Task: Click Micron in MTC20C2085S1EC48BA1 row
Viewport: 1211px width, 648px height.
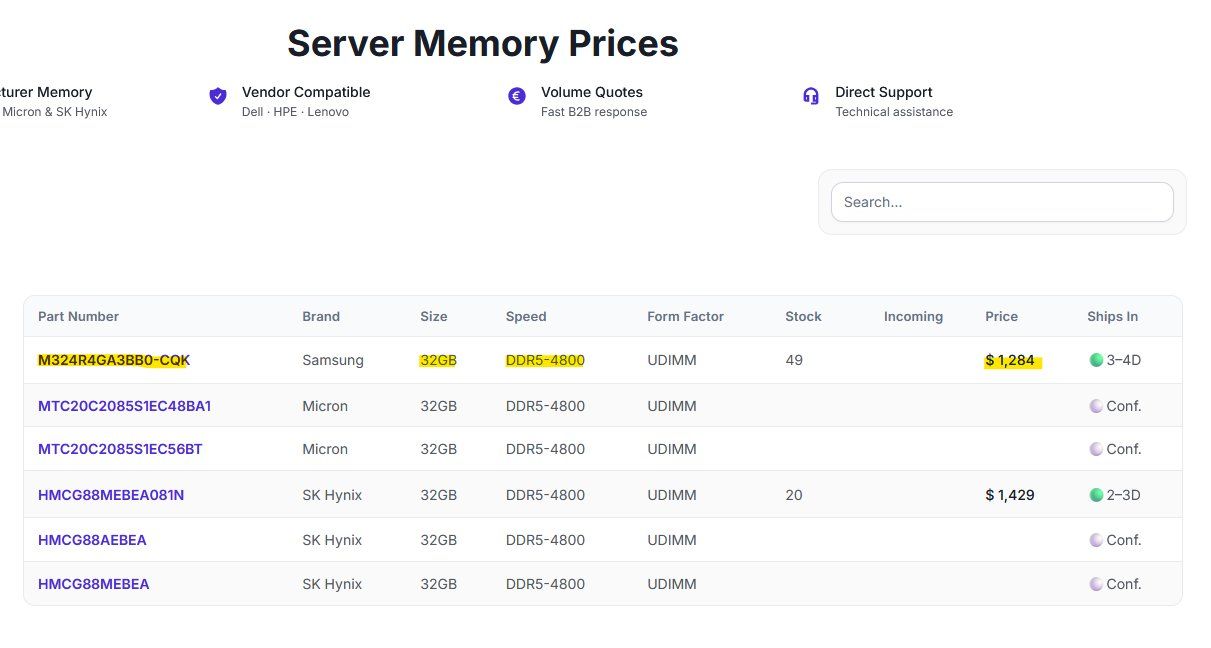Action: click(x=325, y=406)
